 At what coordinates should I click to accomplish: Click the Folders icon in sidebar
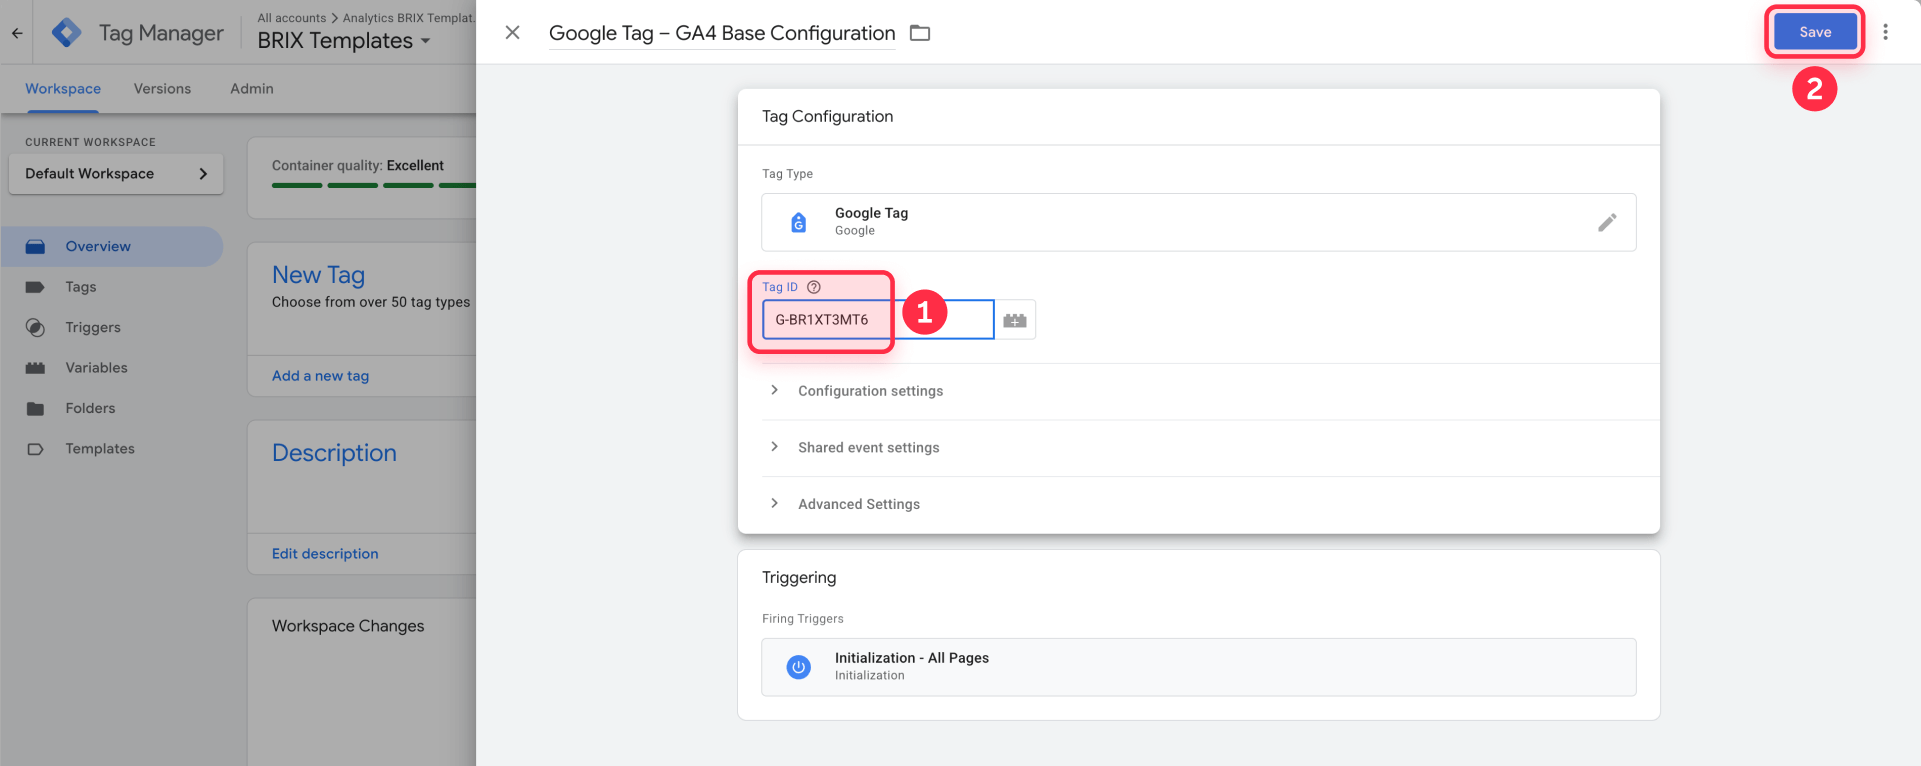pyautogui.click(x=36, y=409)
